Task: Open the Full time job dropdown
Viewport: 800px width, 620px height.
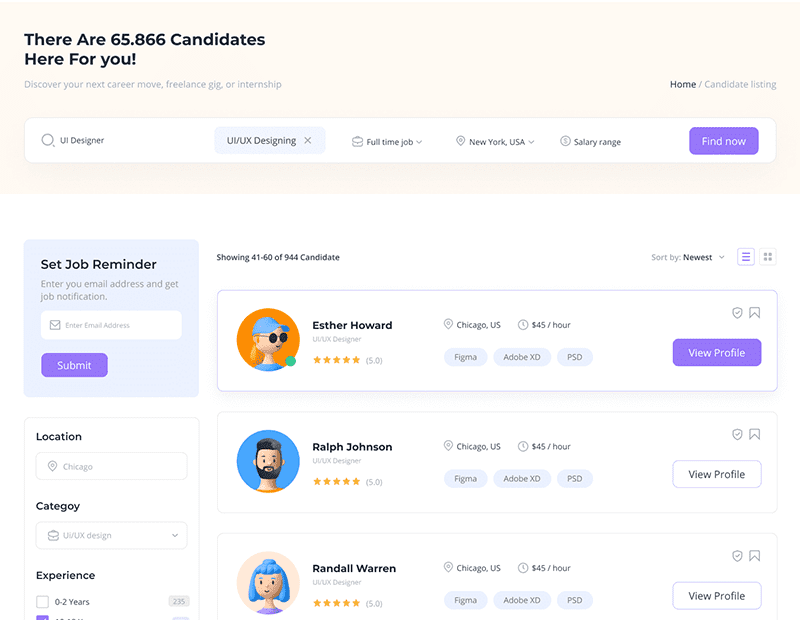Action: [387, 142]
